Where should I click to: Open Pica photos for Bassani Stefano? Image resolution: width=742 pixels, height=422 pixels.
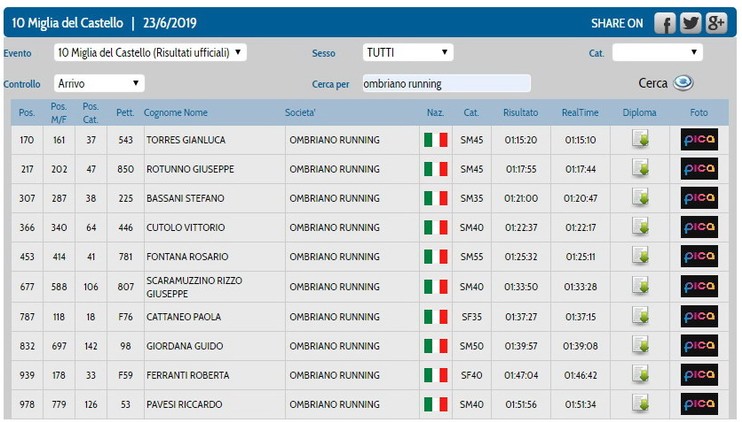click(x=699, y=198)
